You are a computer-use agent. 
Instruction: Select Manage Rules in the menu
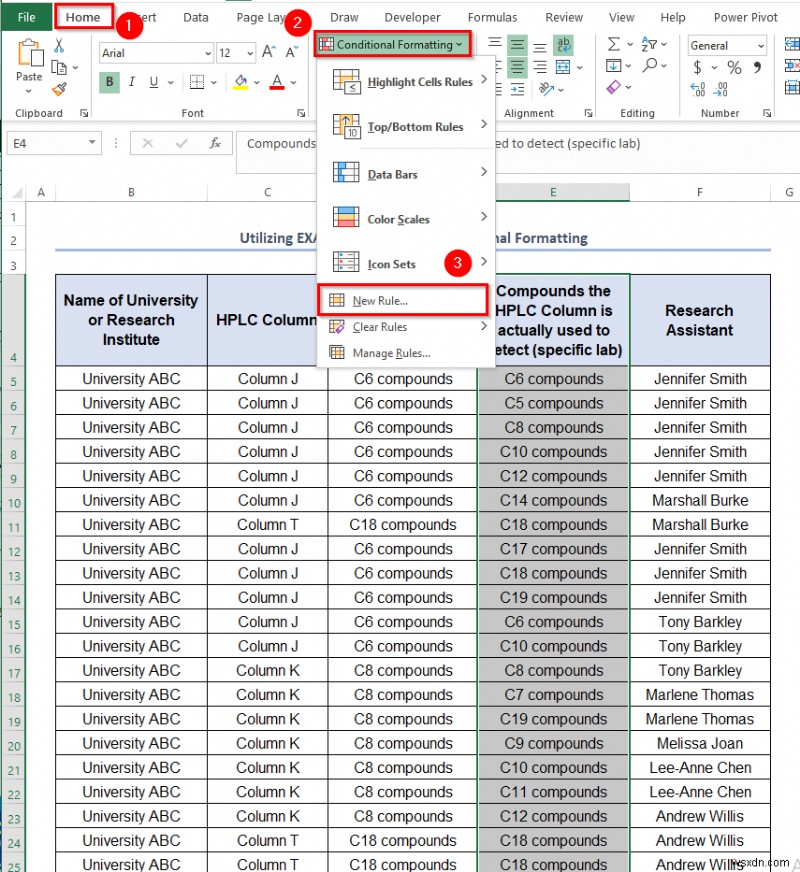coord(391,352)
